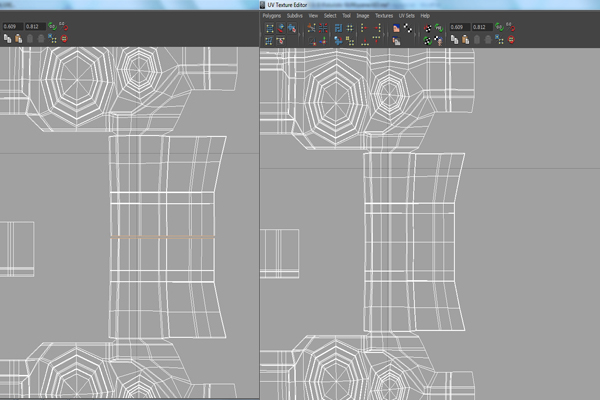Click the yellow-dot snap to grid icon
Viewport: 600px width, 400px height.
tap(350, 28)
